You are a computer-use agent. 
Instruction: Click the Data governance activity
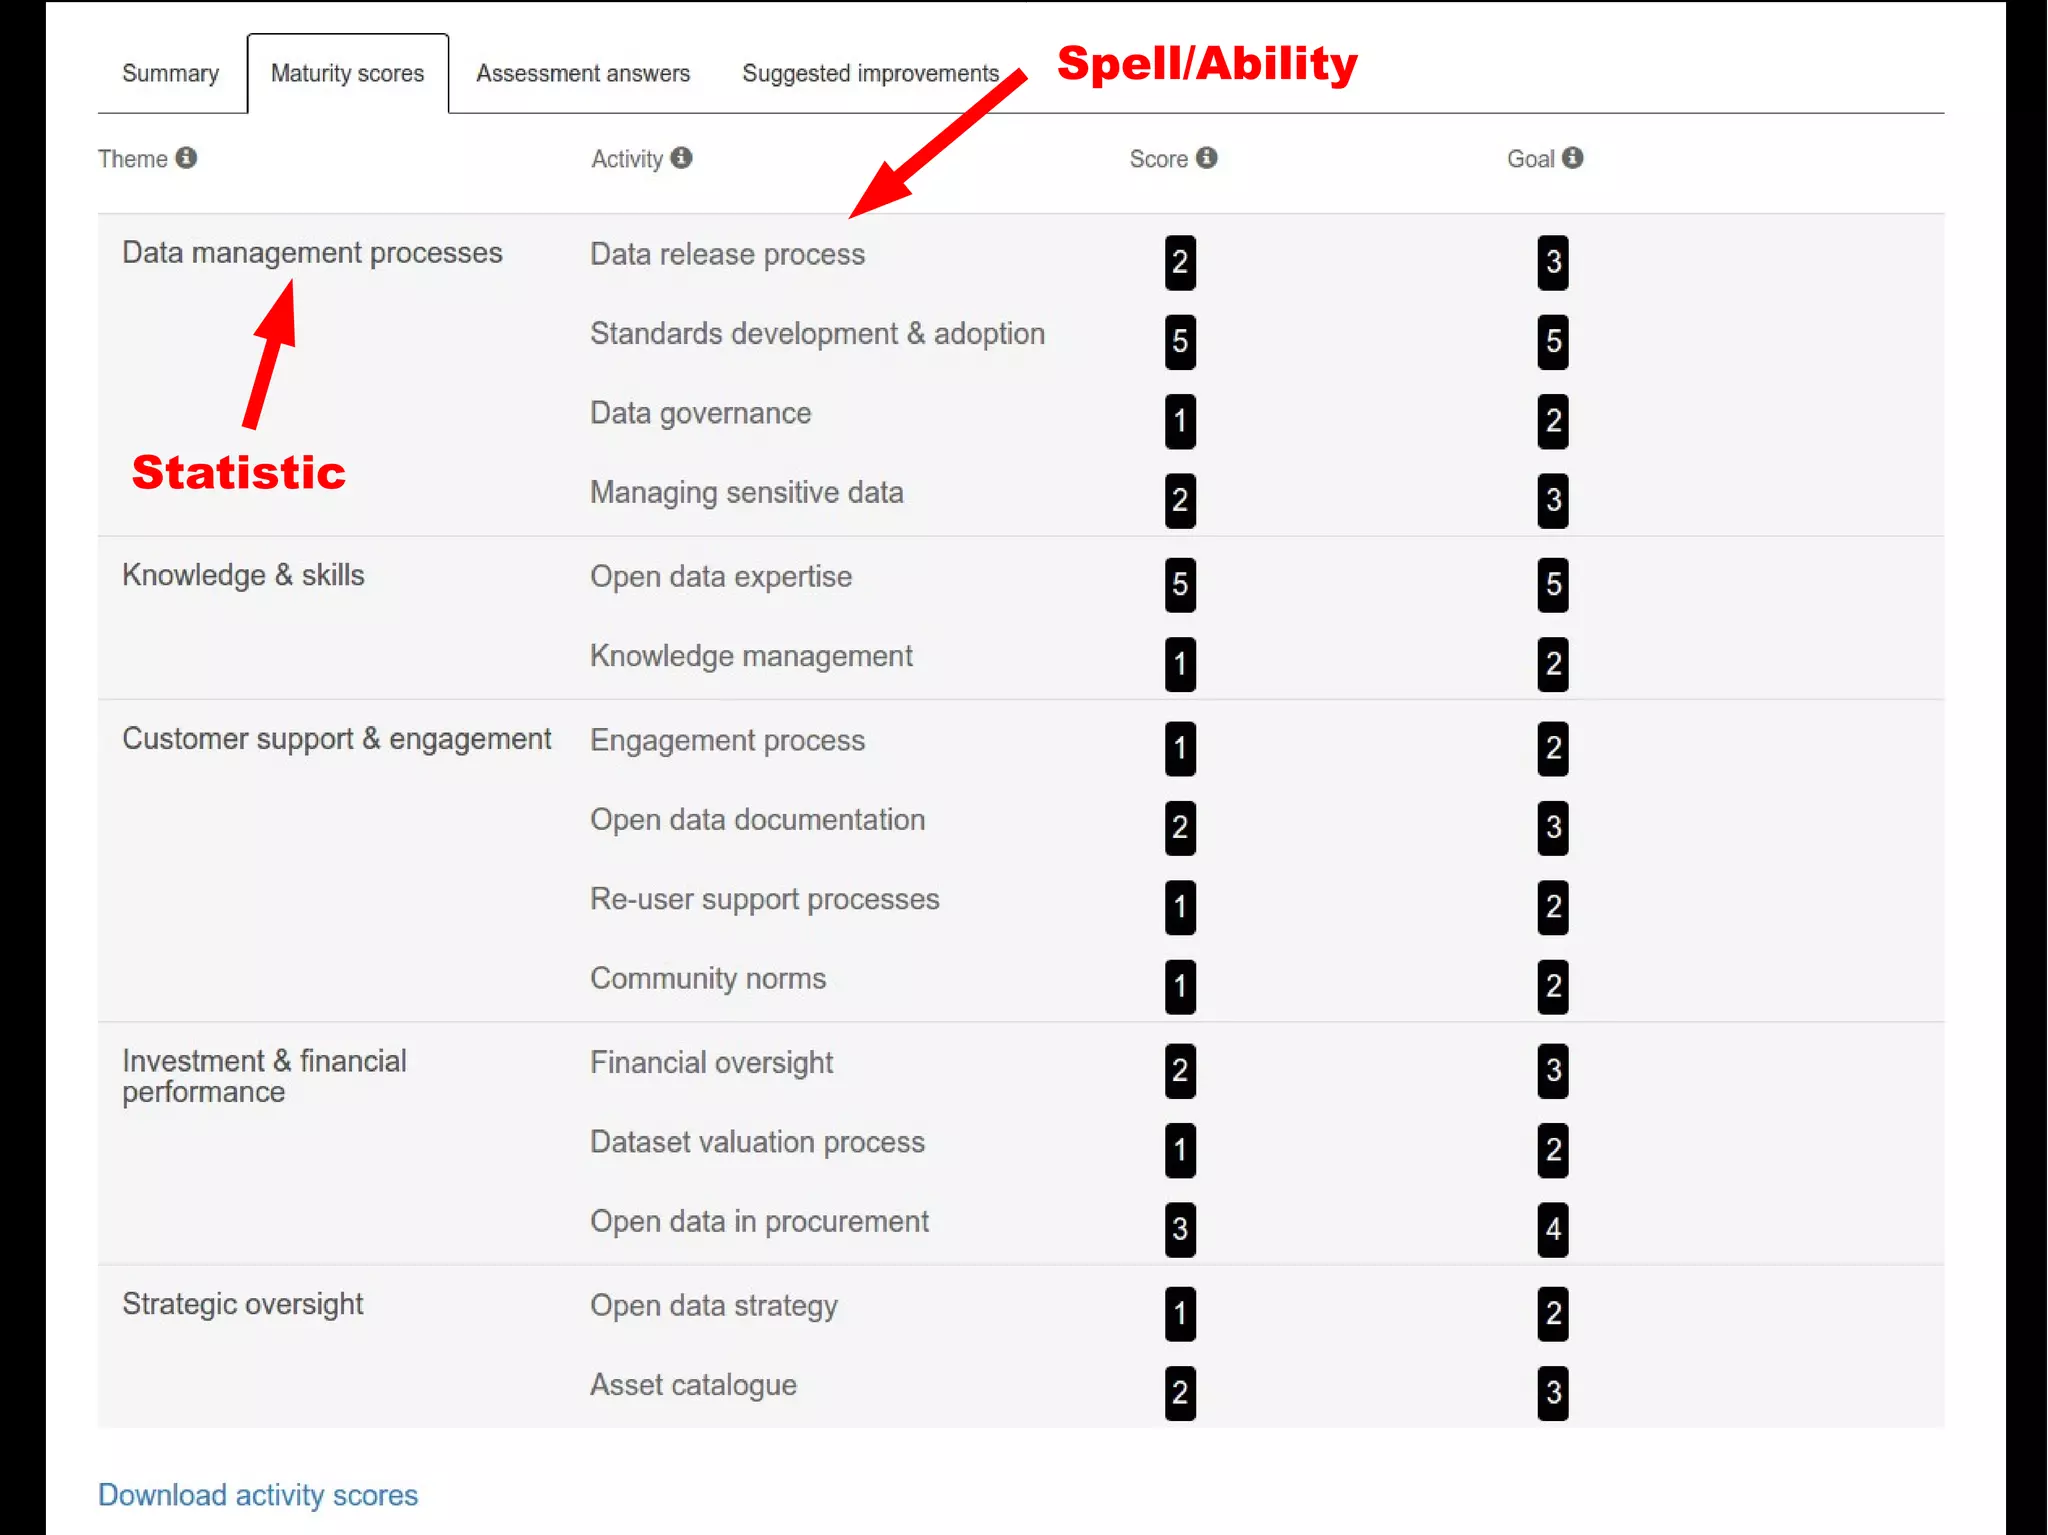[700, 413]
